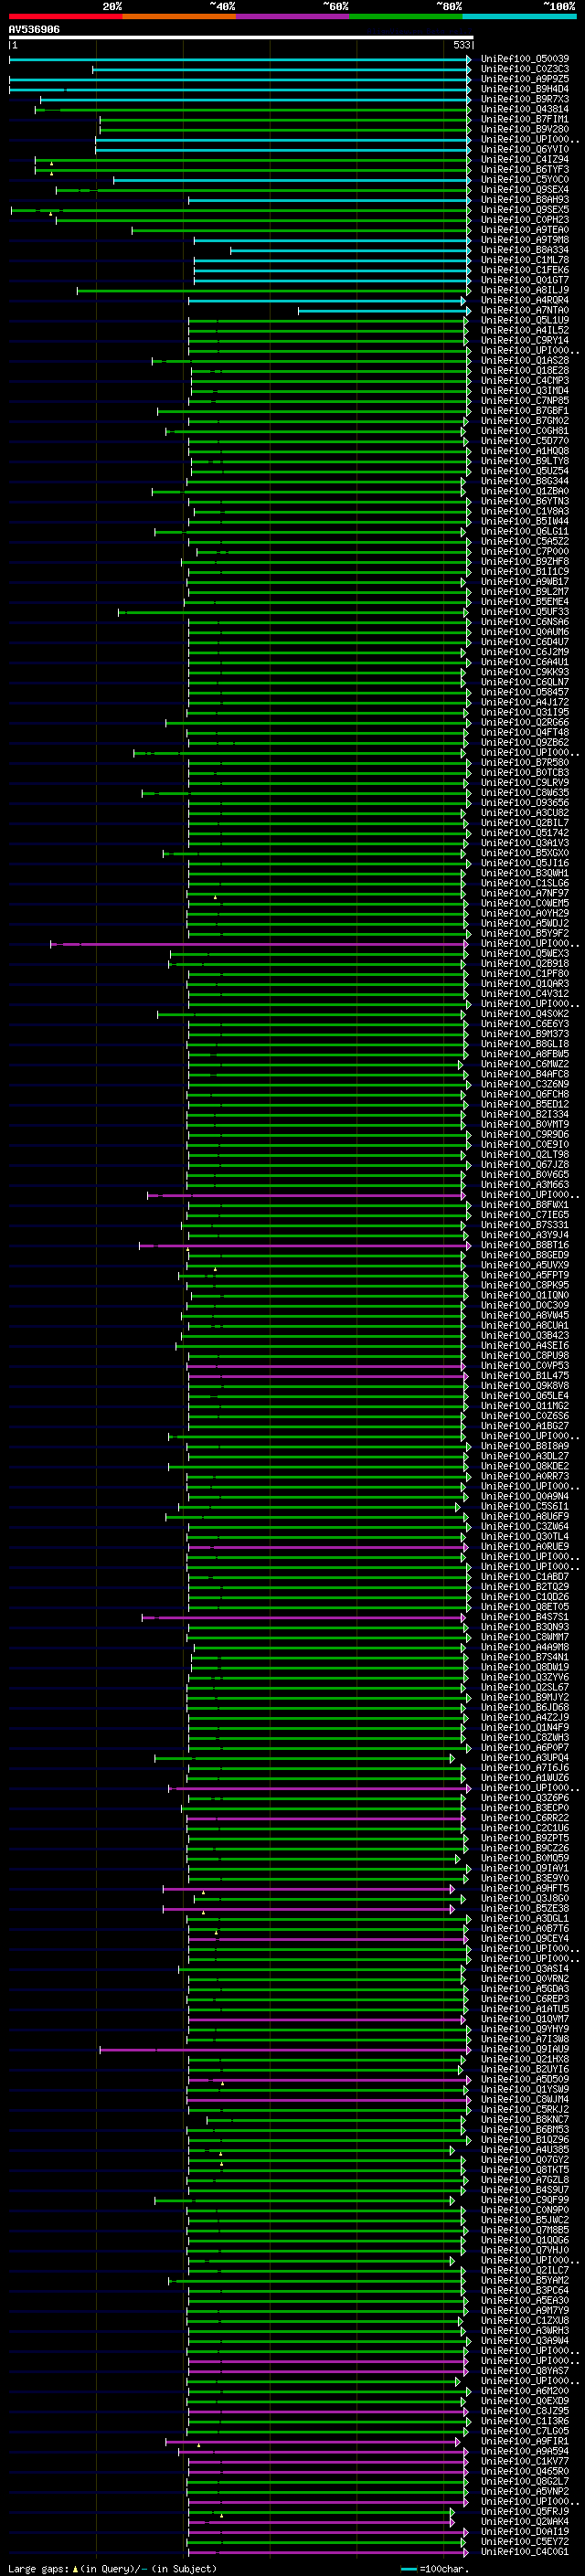Click the green ~80% identity legend segment
The image size is (585, 2576).
pyautogui.click(x=406, y=16)
